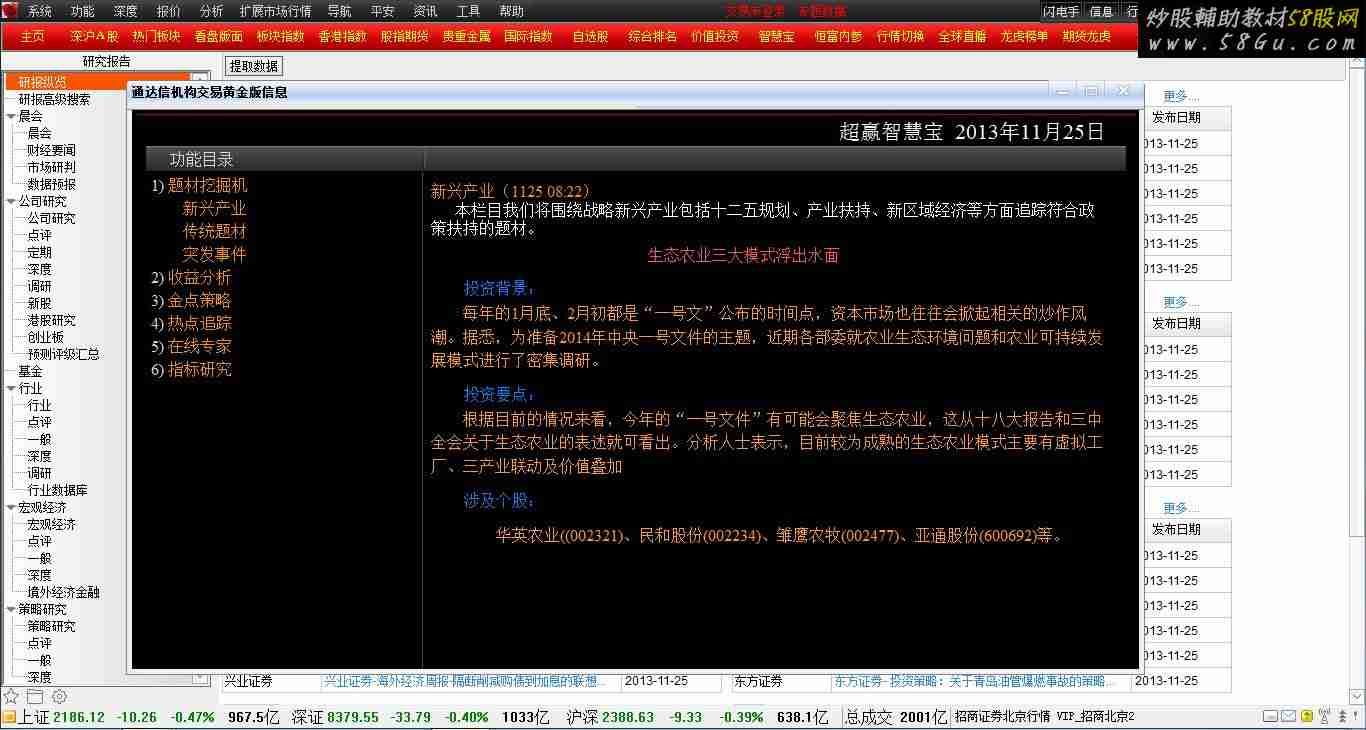1366x730 pixels.
Task: Select 境外经济金融 in the left tree
Action: (63, 592)
